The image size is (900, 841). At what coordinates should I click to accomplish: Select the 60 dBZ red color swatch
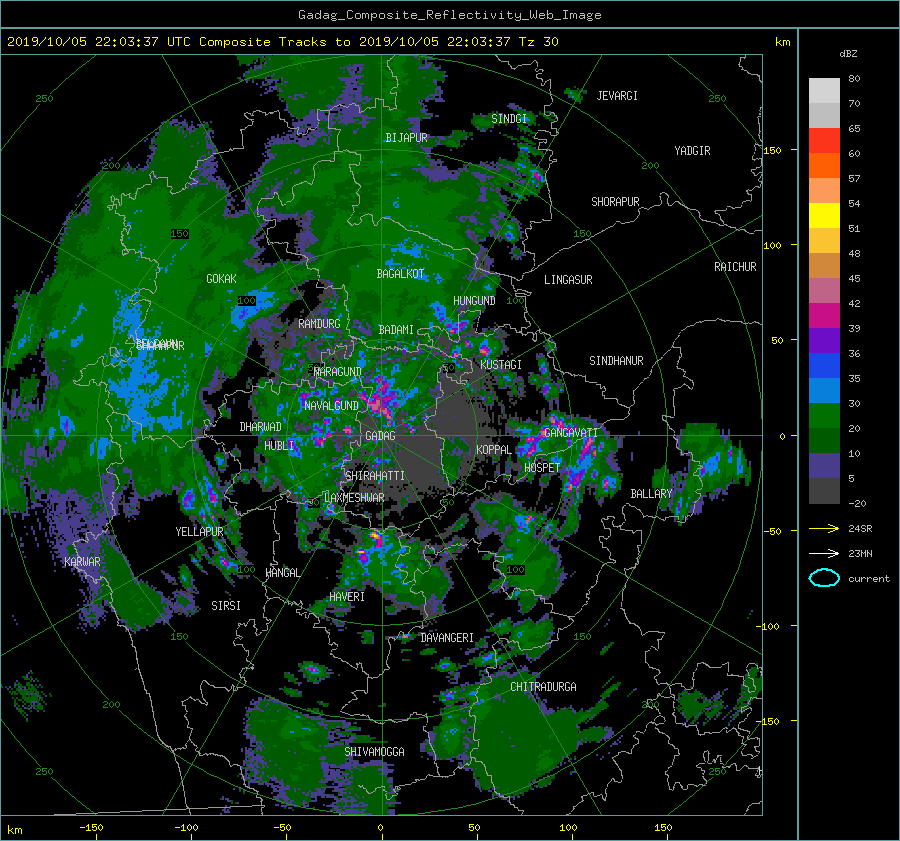click(x=824, y=141)
